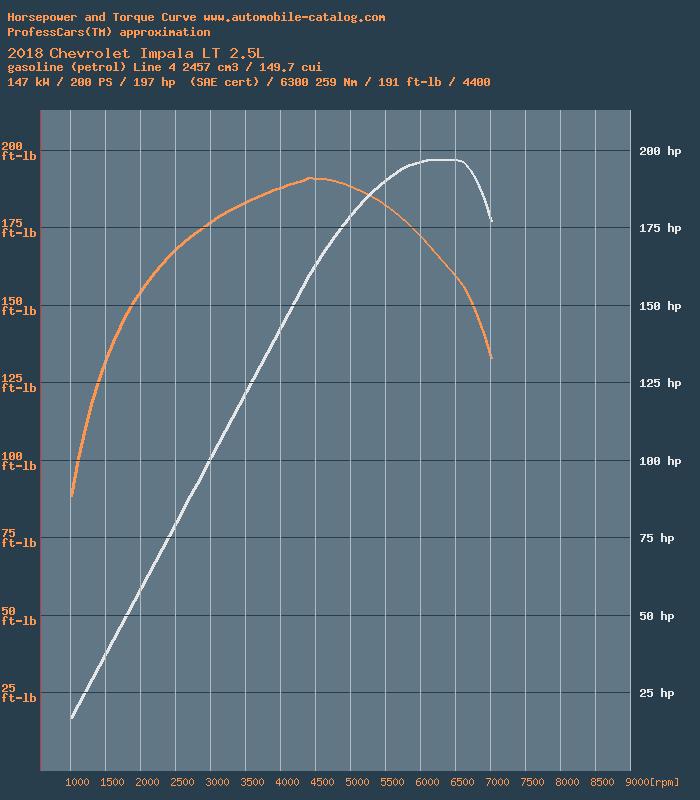
Task: Click the '4000' rpm axis label
Action: pyautogui.click(x=287, y=782)
